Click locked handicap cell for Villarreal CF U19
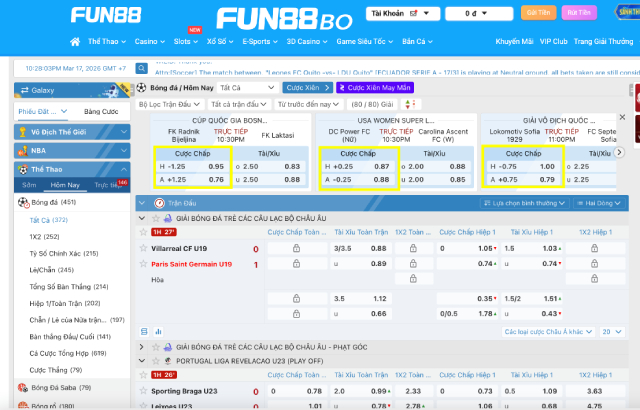The height and width of the screenshot is (410, 640). [297, 248]
